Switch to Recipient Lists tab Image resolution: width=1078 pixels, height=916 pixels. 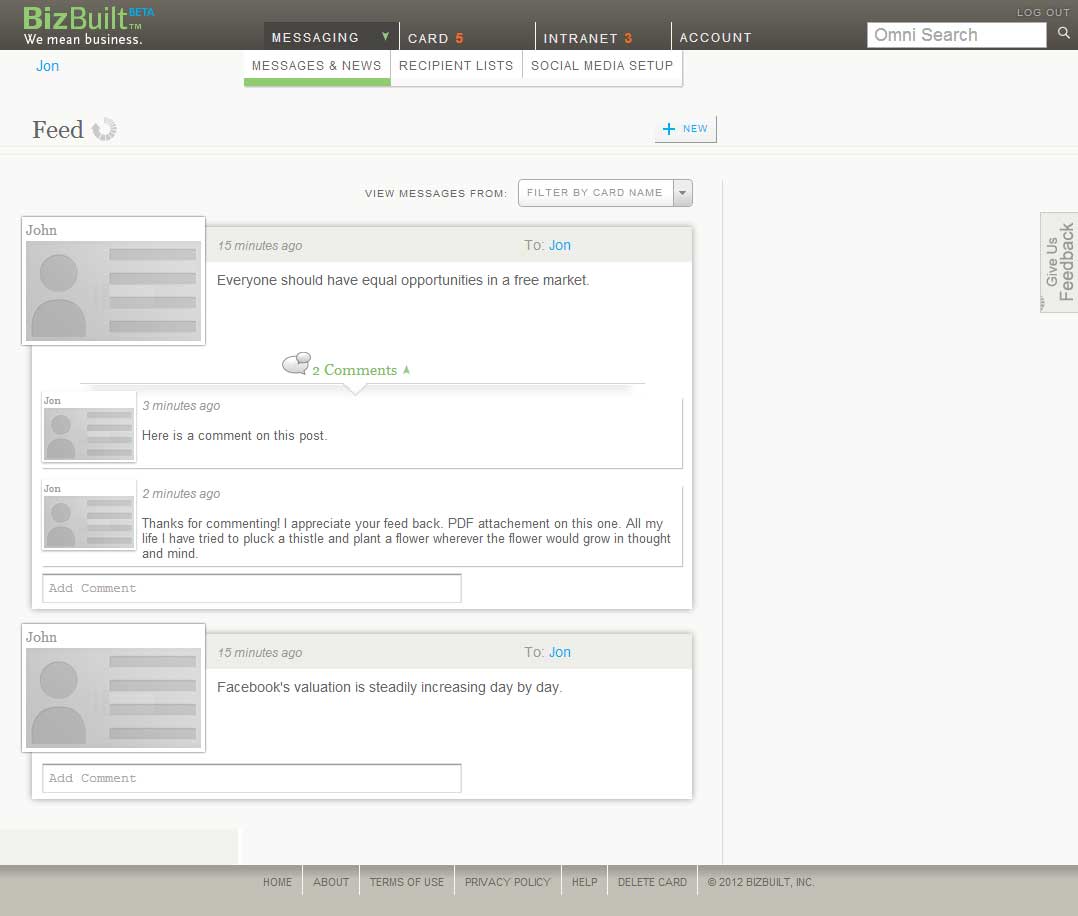pos(456,66)
